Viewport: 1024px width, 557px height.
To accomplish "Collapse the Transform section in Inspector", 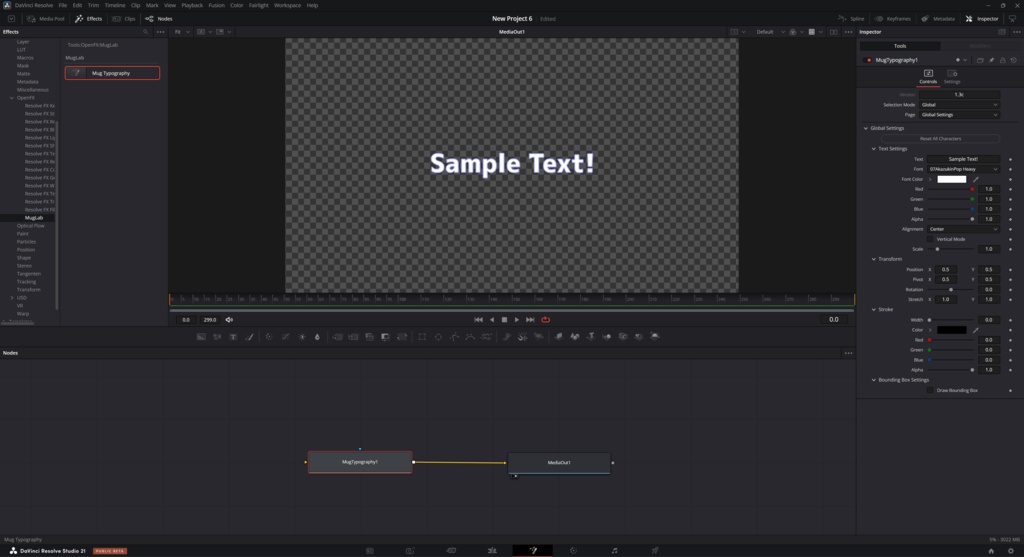I will pyautogui.click(x=874, y=259).
